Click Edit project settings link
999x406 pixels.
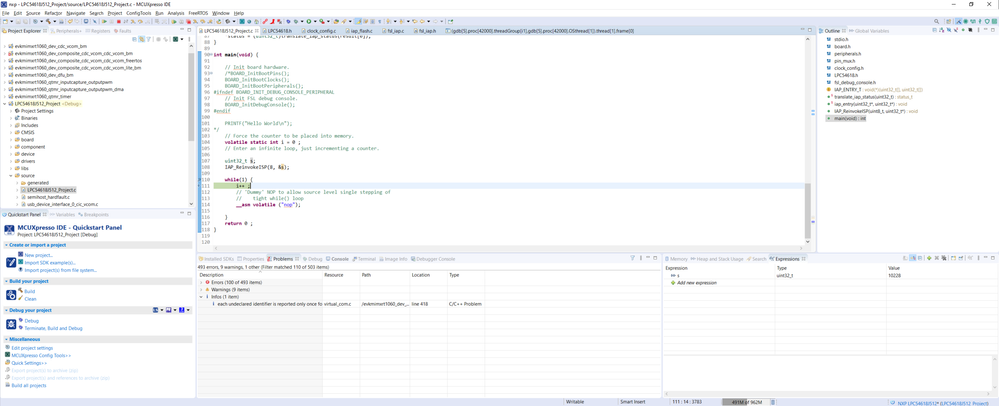click(32, 348)
